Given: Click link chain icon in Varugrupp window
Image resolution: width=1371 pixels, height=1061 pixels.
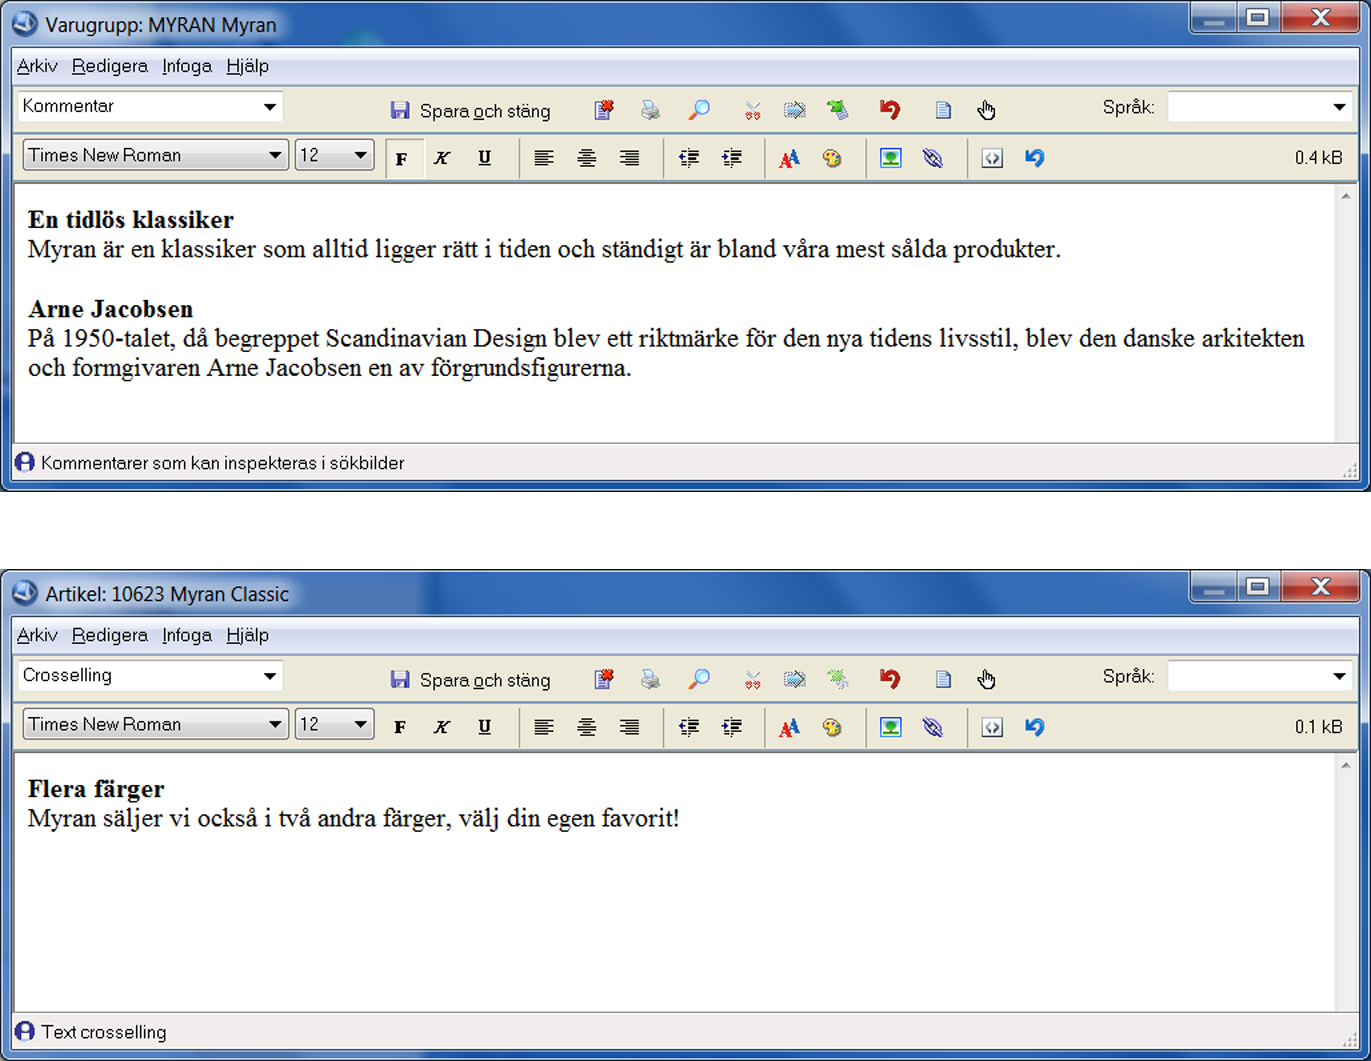Looking at the screenshot, I should pos(933,158).
